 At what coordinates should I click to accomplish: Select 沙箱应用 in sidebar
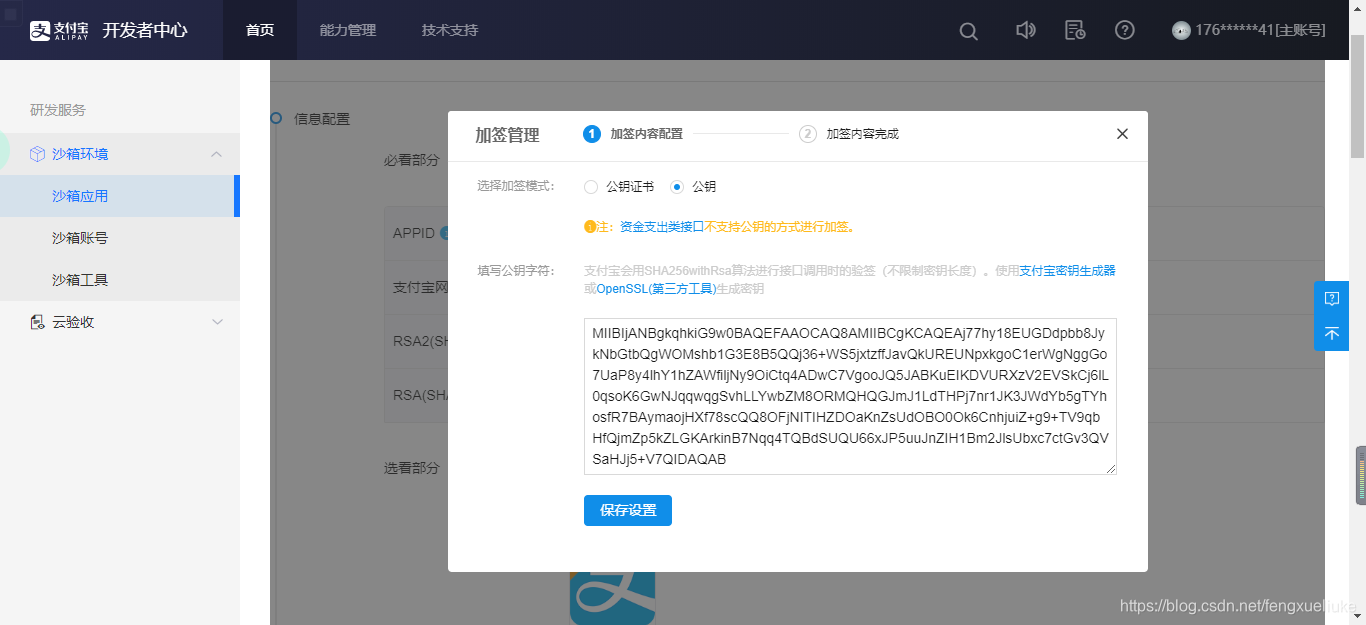coord(120,196)
